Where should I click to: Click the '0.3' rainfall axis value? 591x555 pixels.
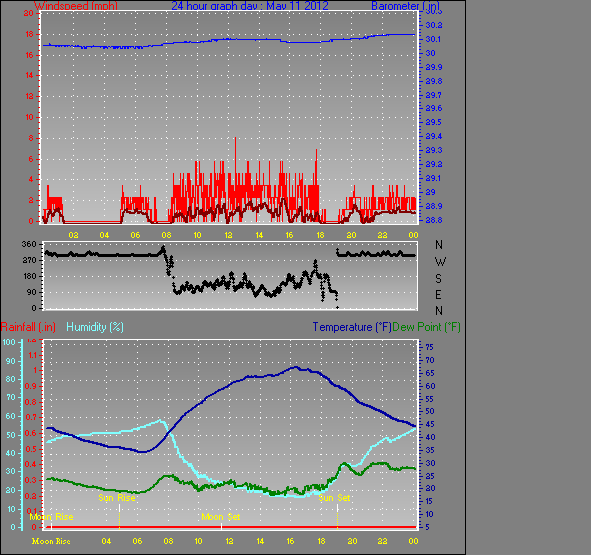[x=30, y=480]
